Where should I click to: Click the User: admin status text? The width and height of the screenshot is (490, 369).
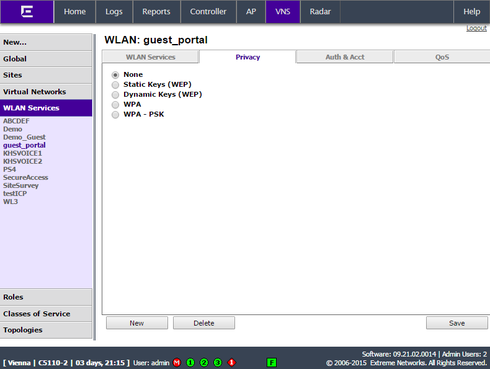151,363
